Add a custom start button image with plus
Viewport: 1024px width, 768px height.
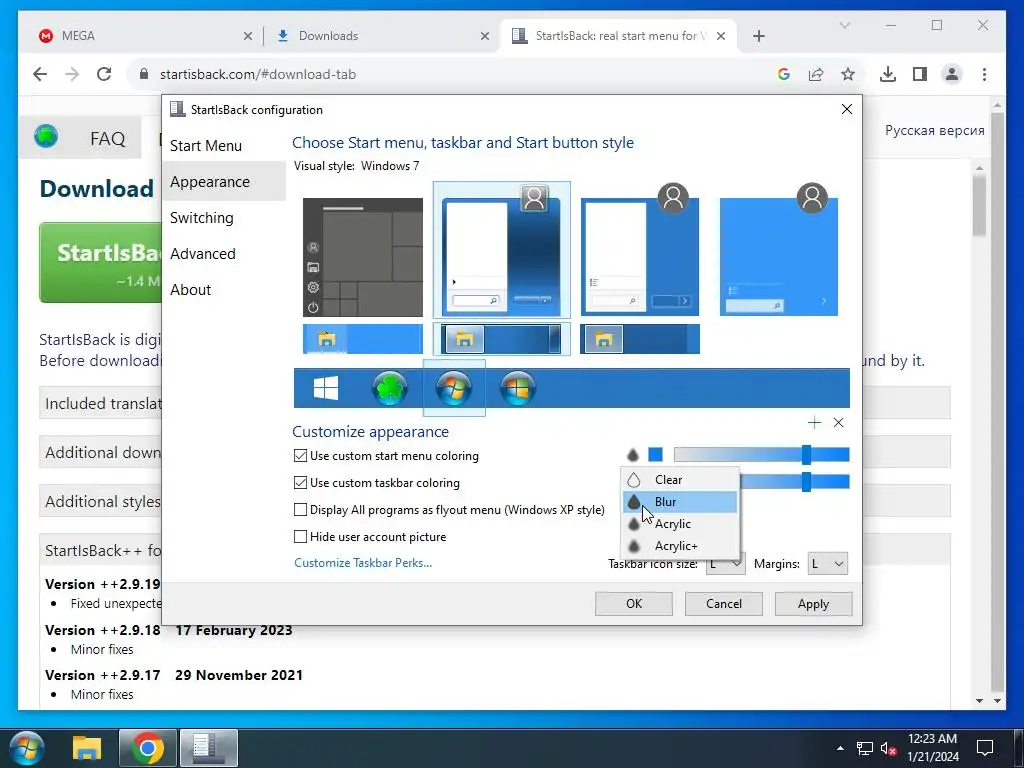tap(814, 423)
